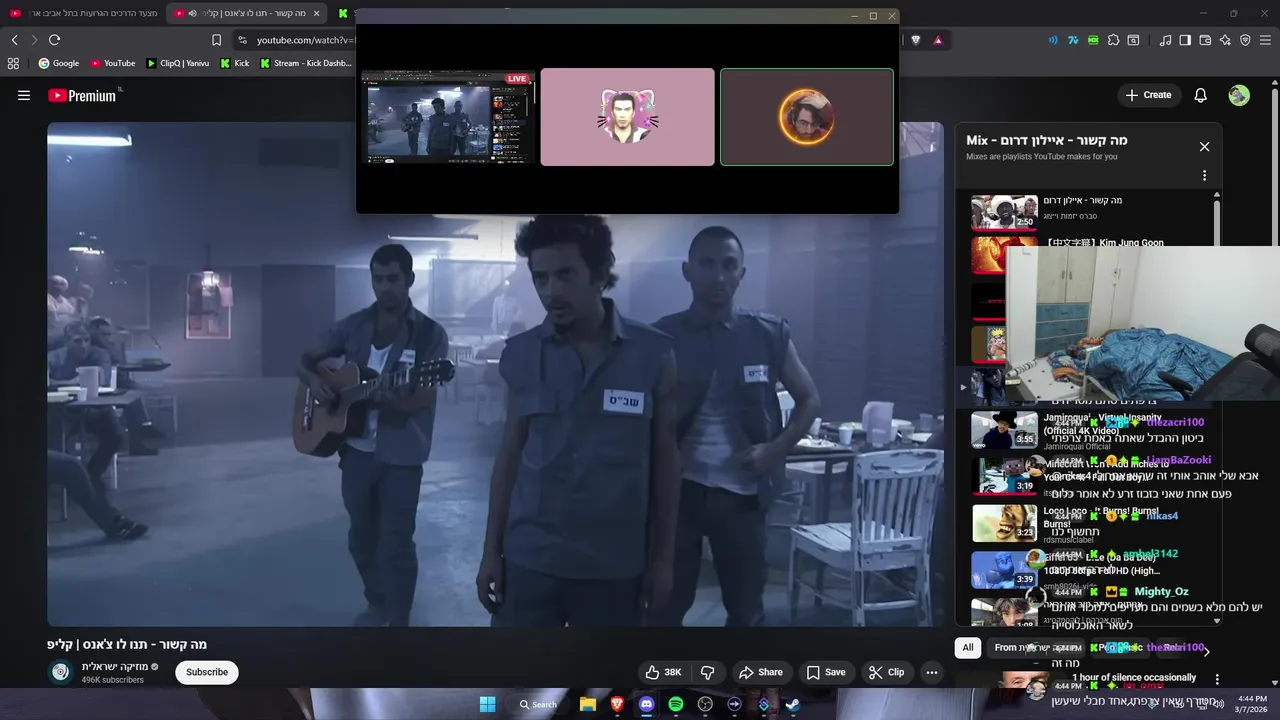Open the Kick bookmark
This screenshot has height=720, width=1280.
[234, 63]
